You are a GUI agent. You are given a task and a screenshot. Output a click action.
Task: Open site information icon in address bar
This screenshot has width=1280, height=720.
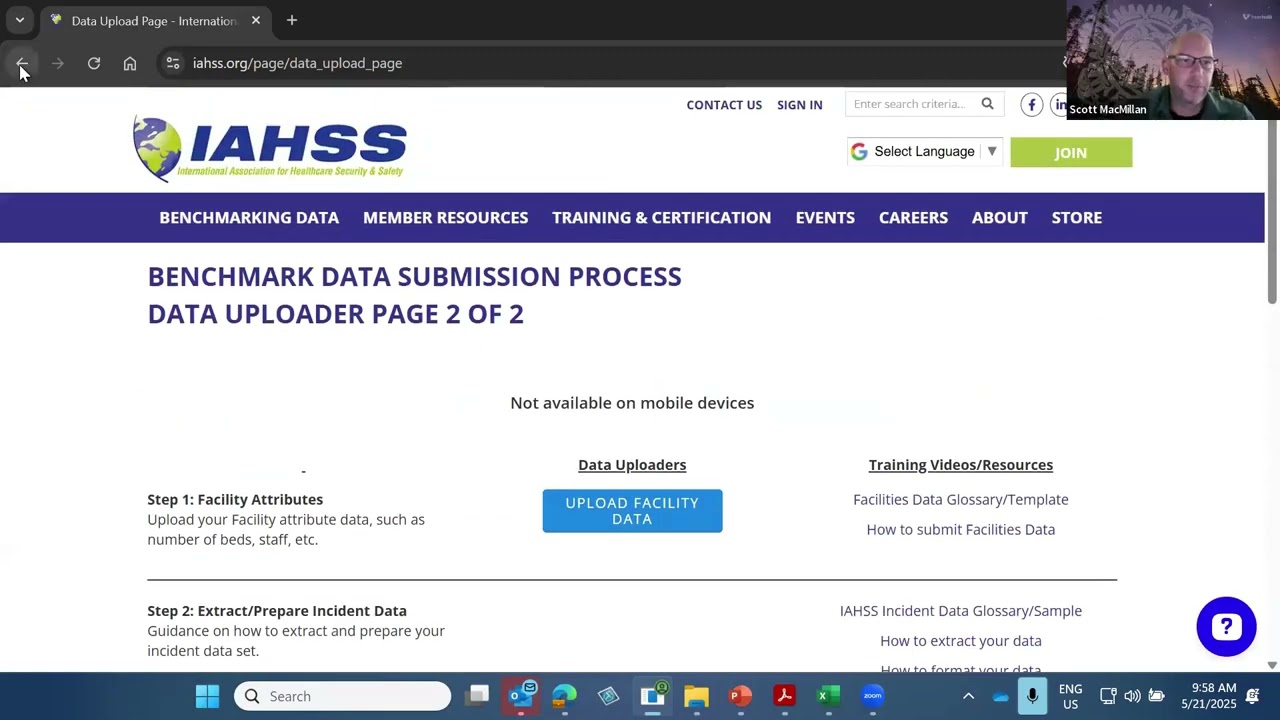tap(173, 63)
